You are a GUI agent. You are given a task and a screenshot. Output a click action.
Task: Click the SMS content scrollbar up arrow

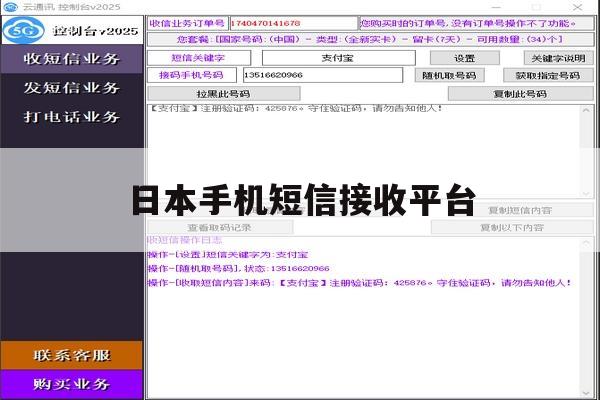pos(586,111)
